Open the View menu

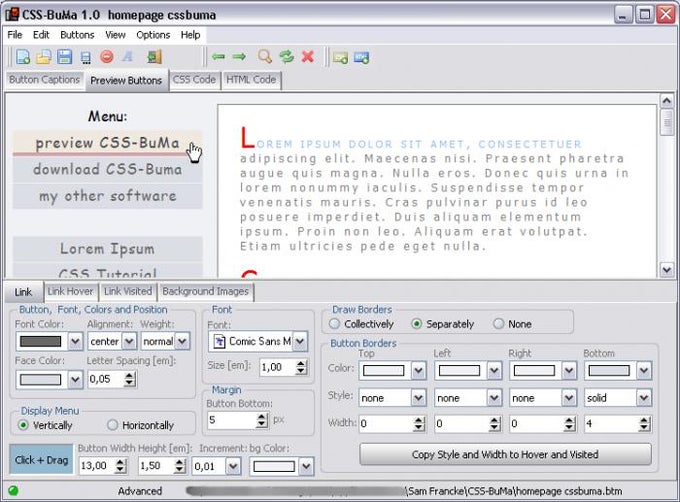[115, 35]
